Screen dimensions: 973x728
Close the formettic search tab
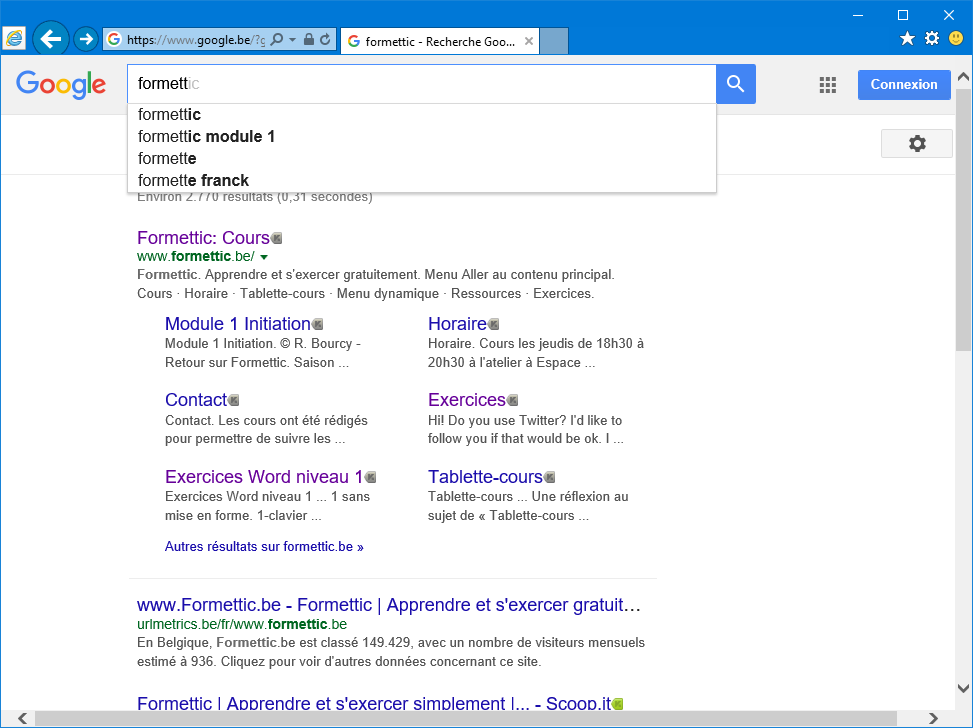click(x=529, y=41)
